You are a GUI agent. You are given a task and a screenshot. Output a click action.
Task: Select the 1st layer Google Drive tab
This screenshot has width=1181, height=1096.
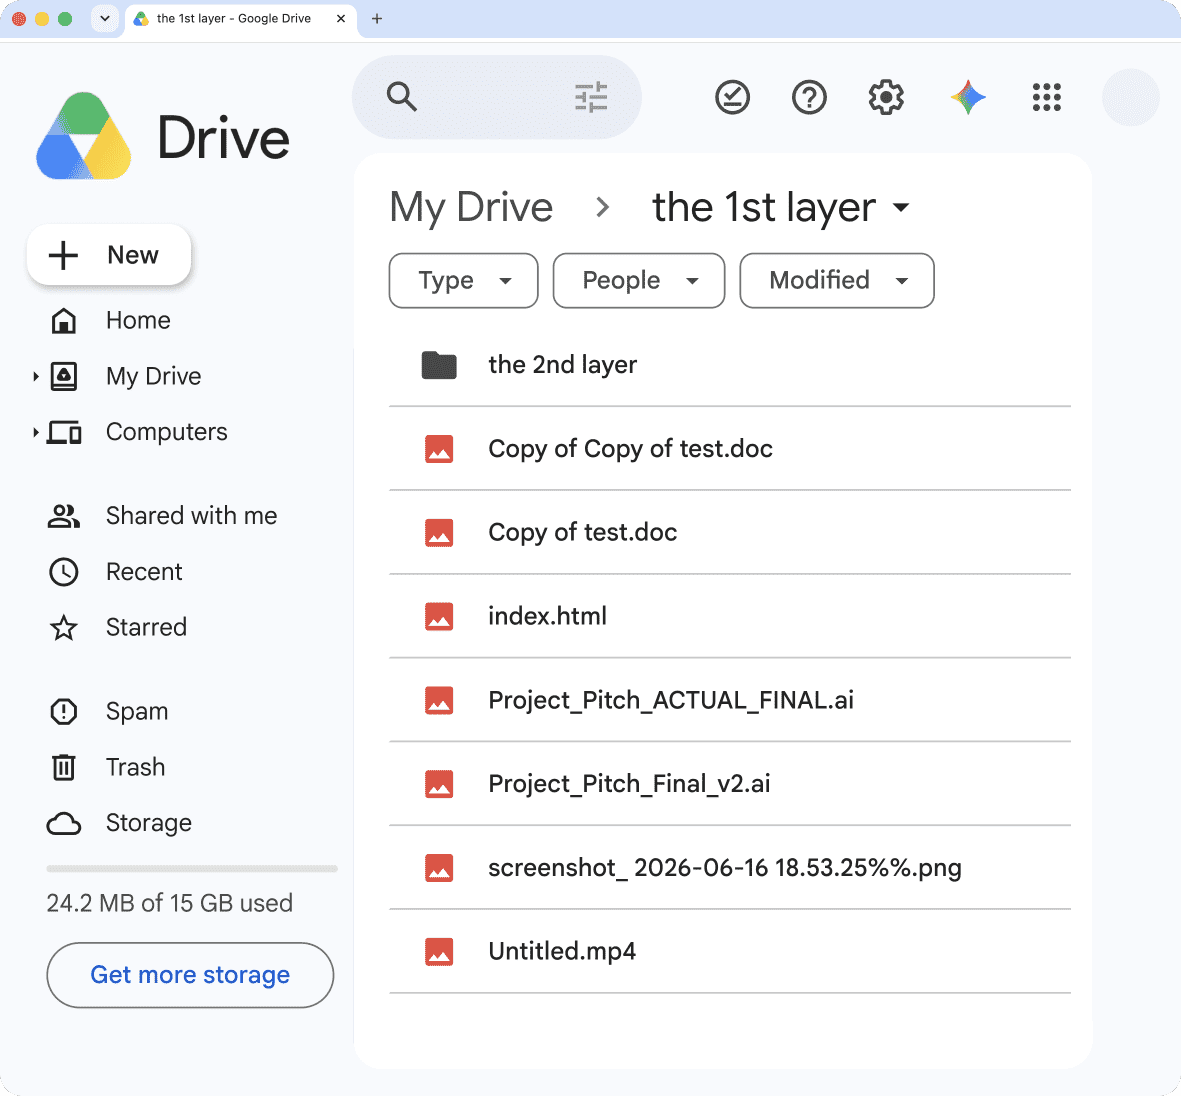click(x=240, y=19)
